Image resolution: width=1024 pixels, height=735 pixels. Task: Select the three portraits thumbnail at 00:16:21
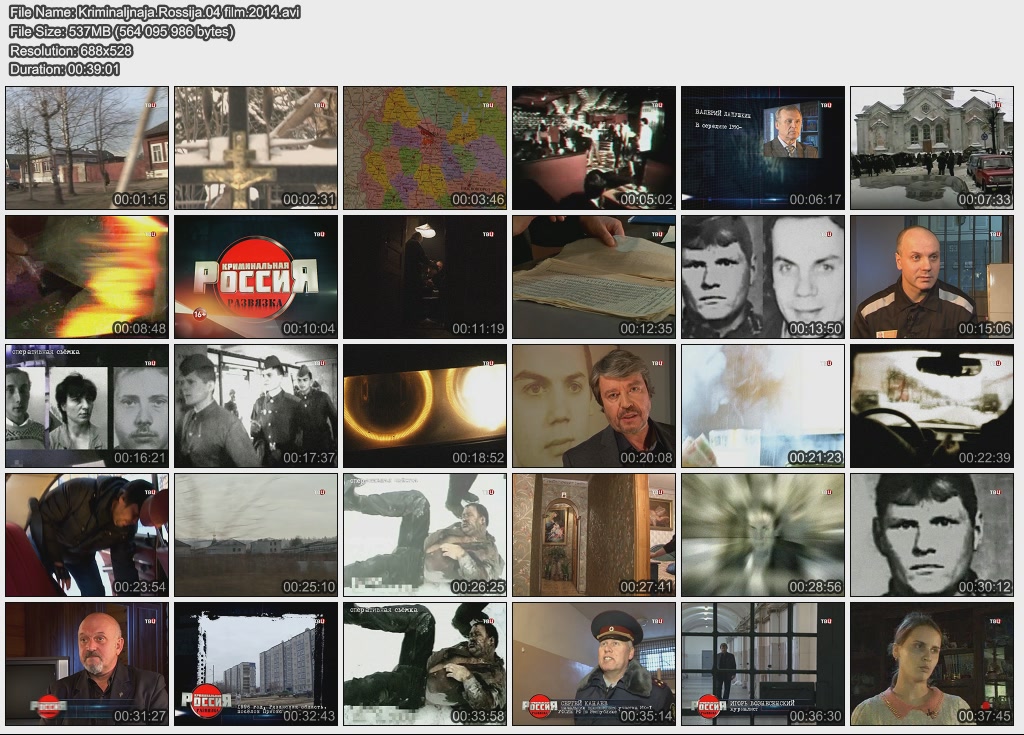tap(87, 405)
